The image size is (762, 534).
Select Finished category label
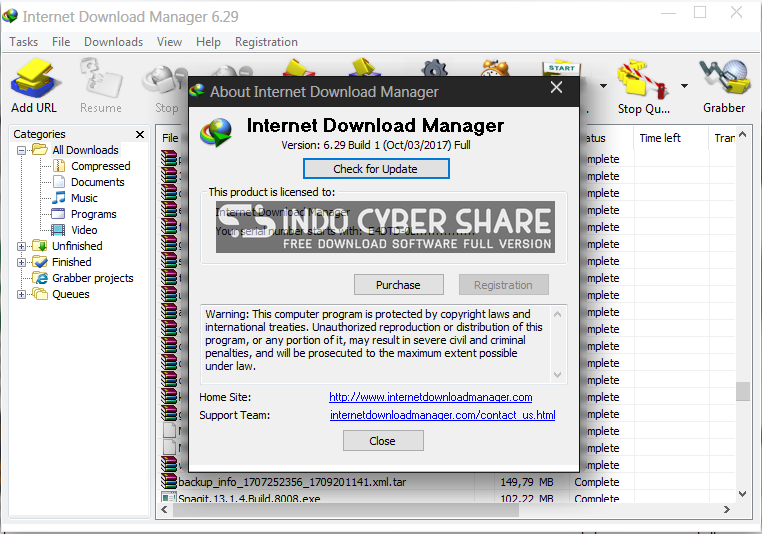pyautogui.click(x=71, y=262)
